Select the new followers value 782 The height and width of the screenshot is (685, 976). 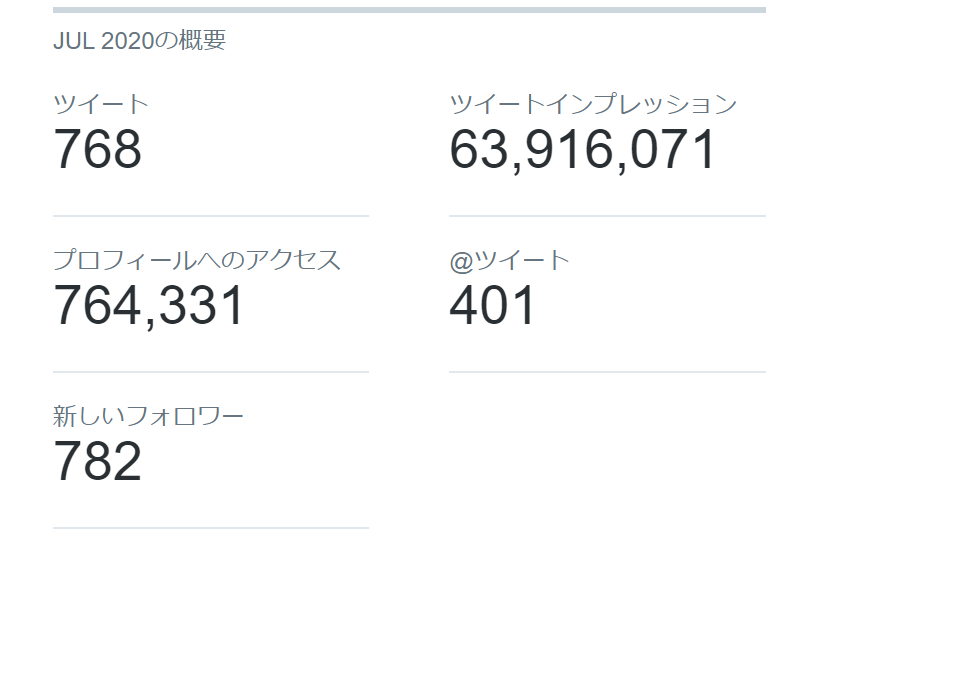click(97, 463)
